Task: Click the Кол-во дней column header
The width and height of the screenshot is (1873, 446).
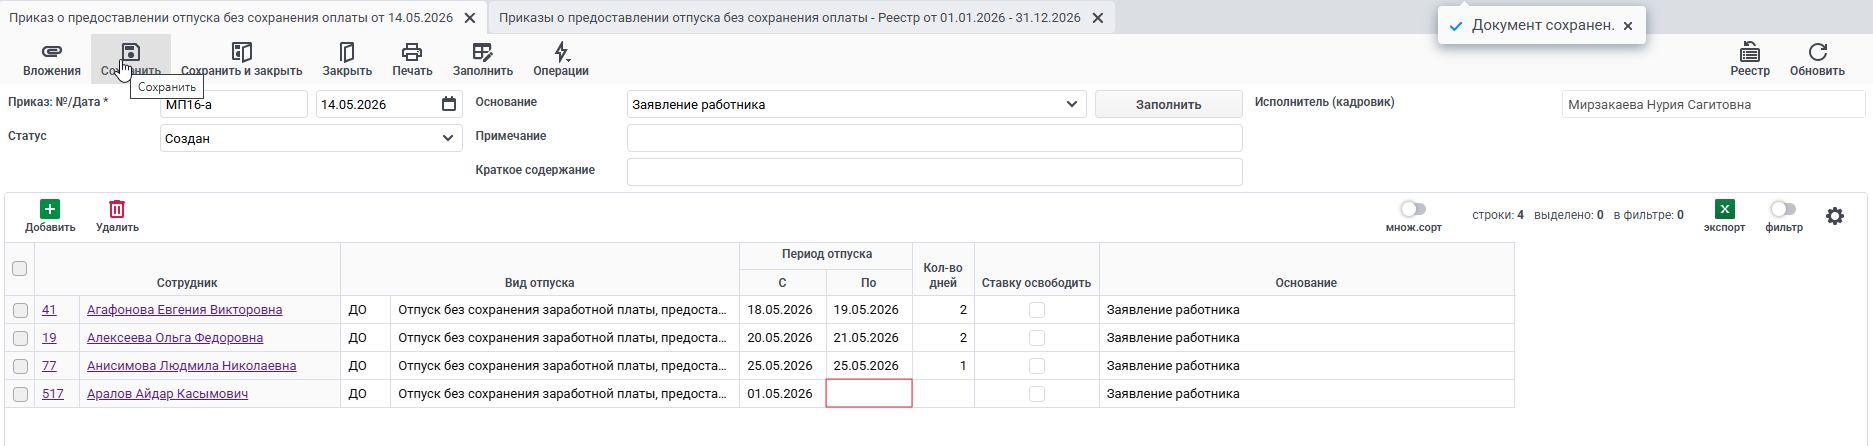Action: (x=943, y=275)
